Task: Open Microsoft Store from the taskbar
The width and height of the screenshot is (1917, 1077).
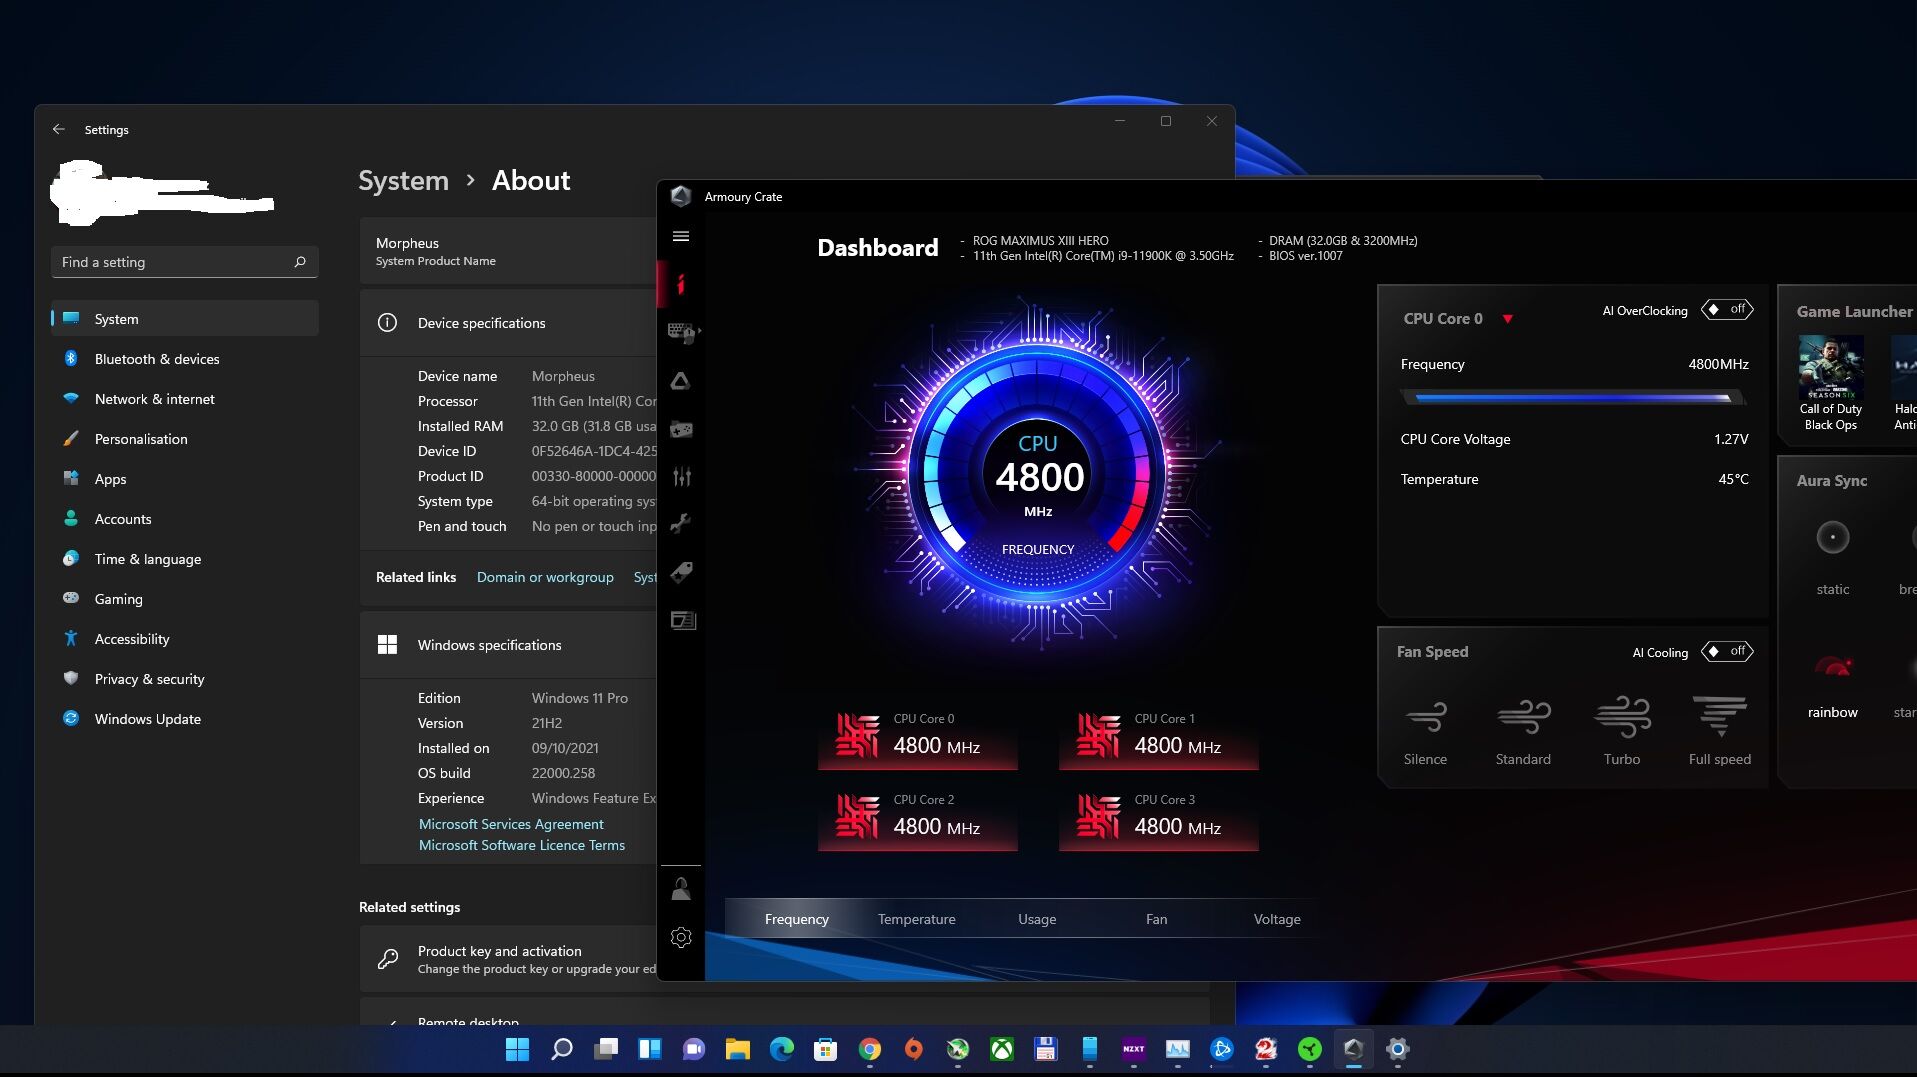Action: 825,1049
